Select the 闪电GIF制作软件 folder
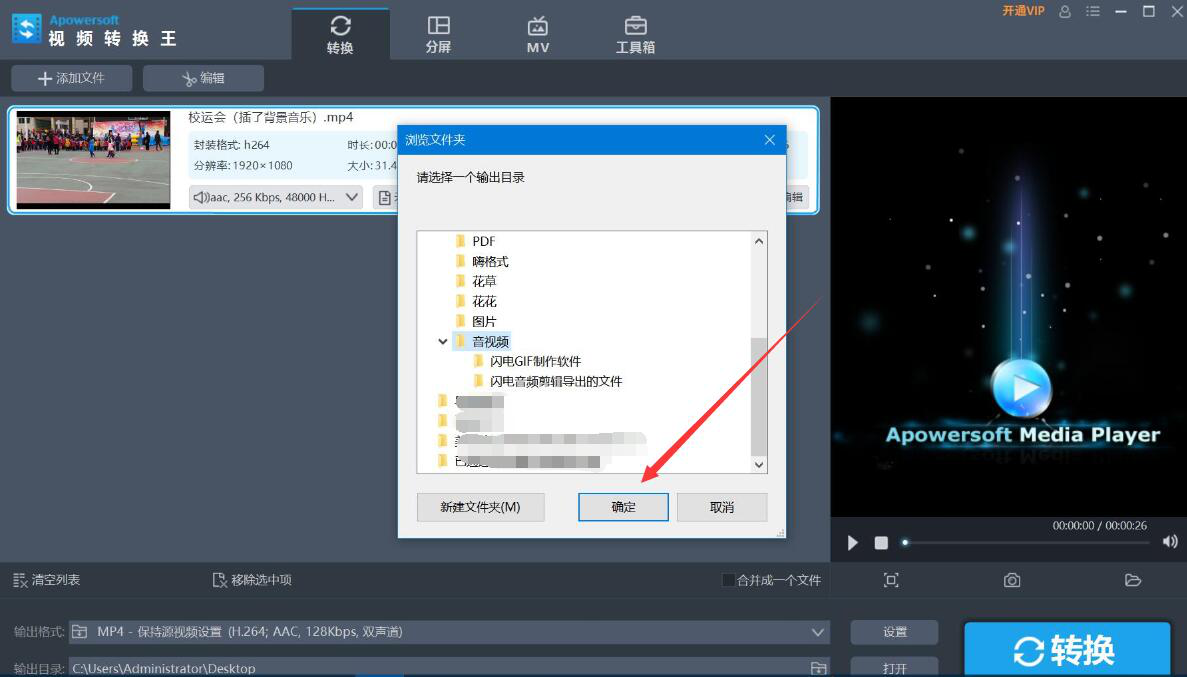This screenshot has width=1187, height=677. [x=527, y=361]
